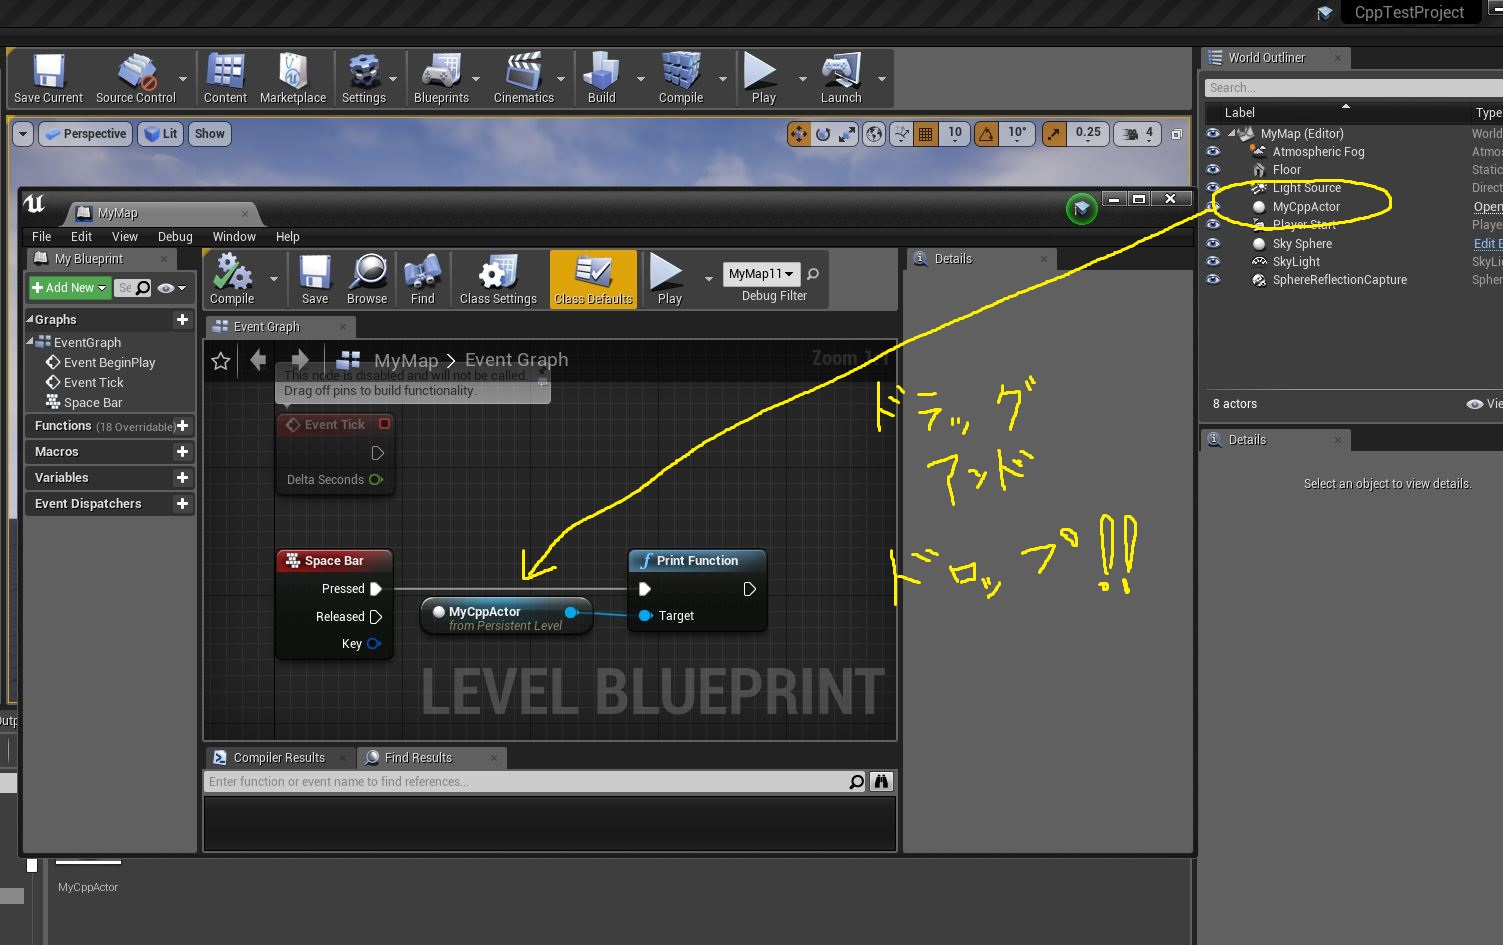Toggle scale snapping in viewport

tap(1054, 134)
